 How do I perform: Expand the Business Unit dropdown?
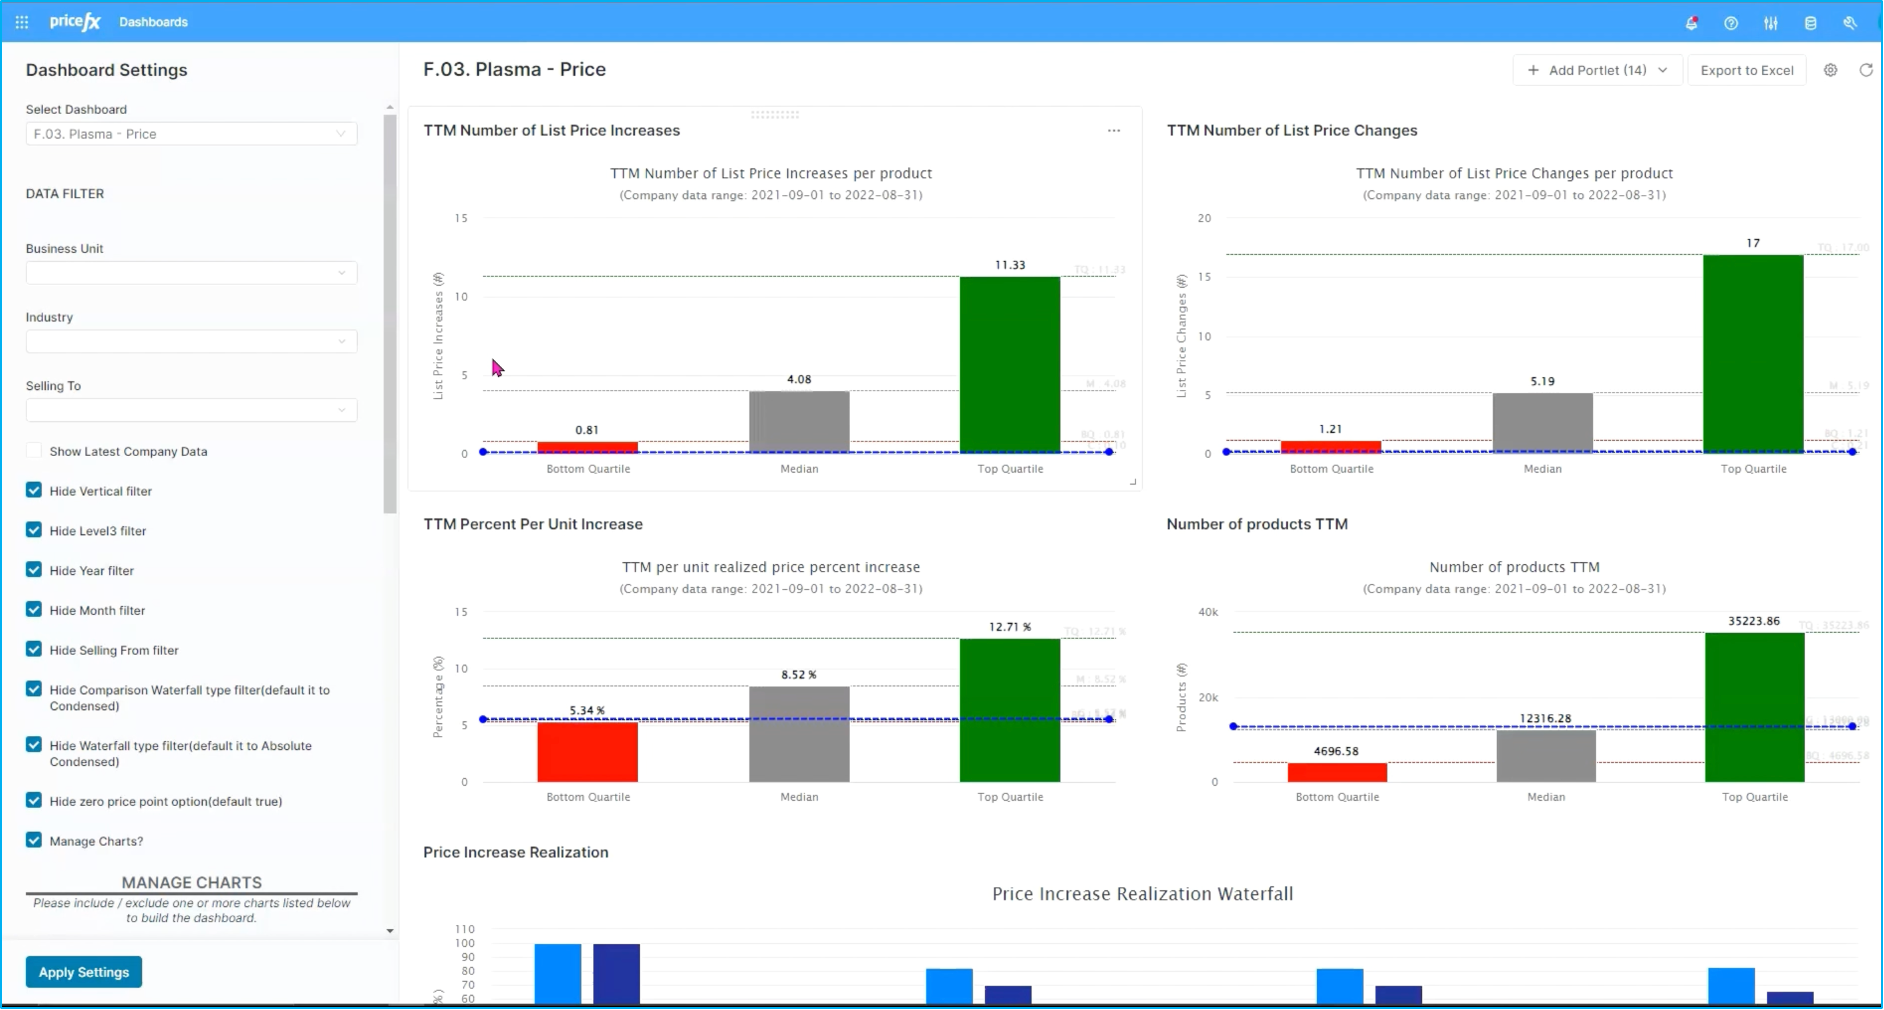coord(191,273)
